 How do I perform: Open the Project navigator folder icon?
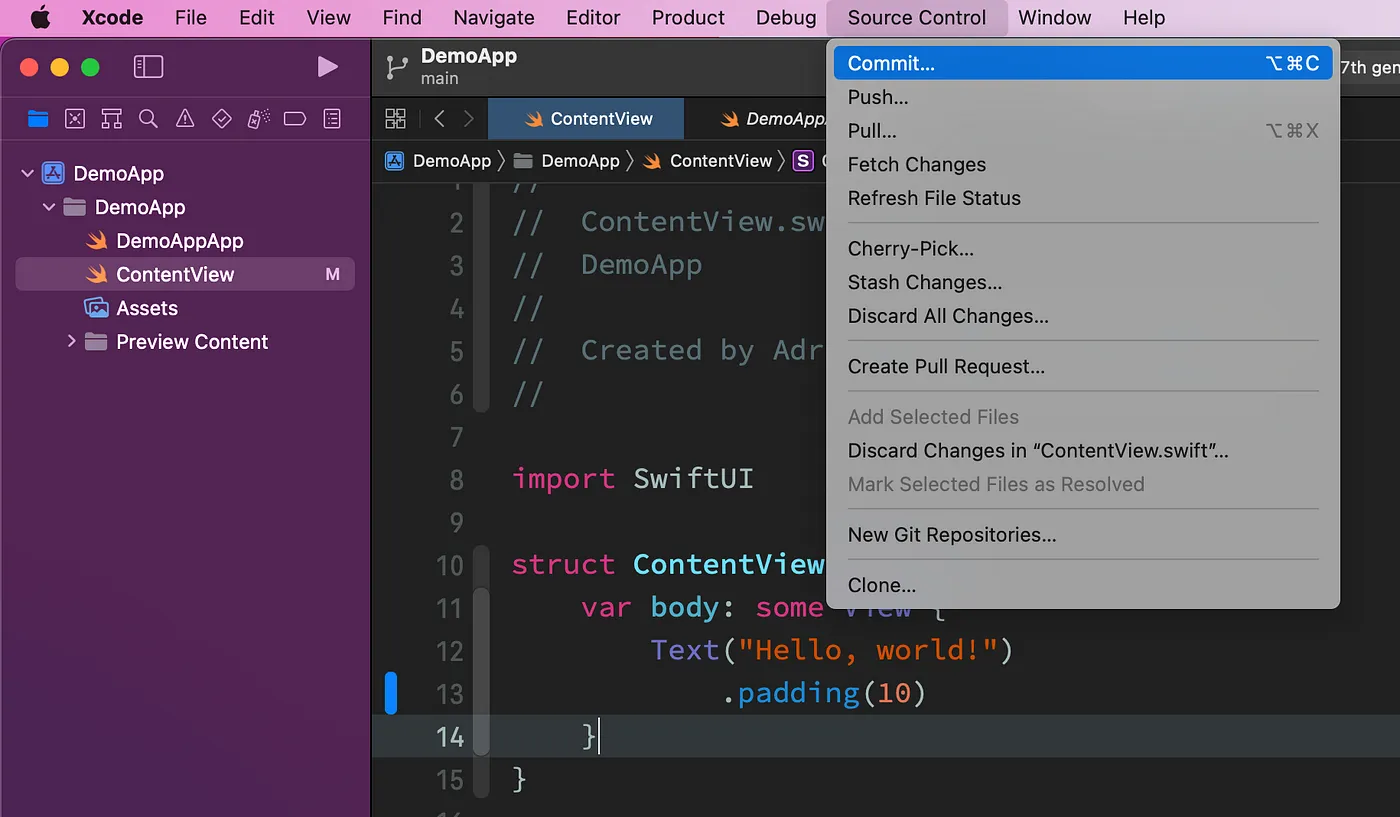[x=38, y=119]
